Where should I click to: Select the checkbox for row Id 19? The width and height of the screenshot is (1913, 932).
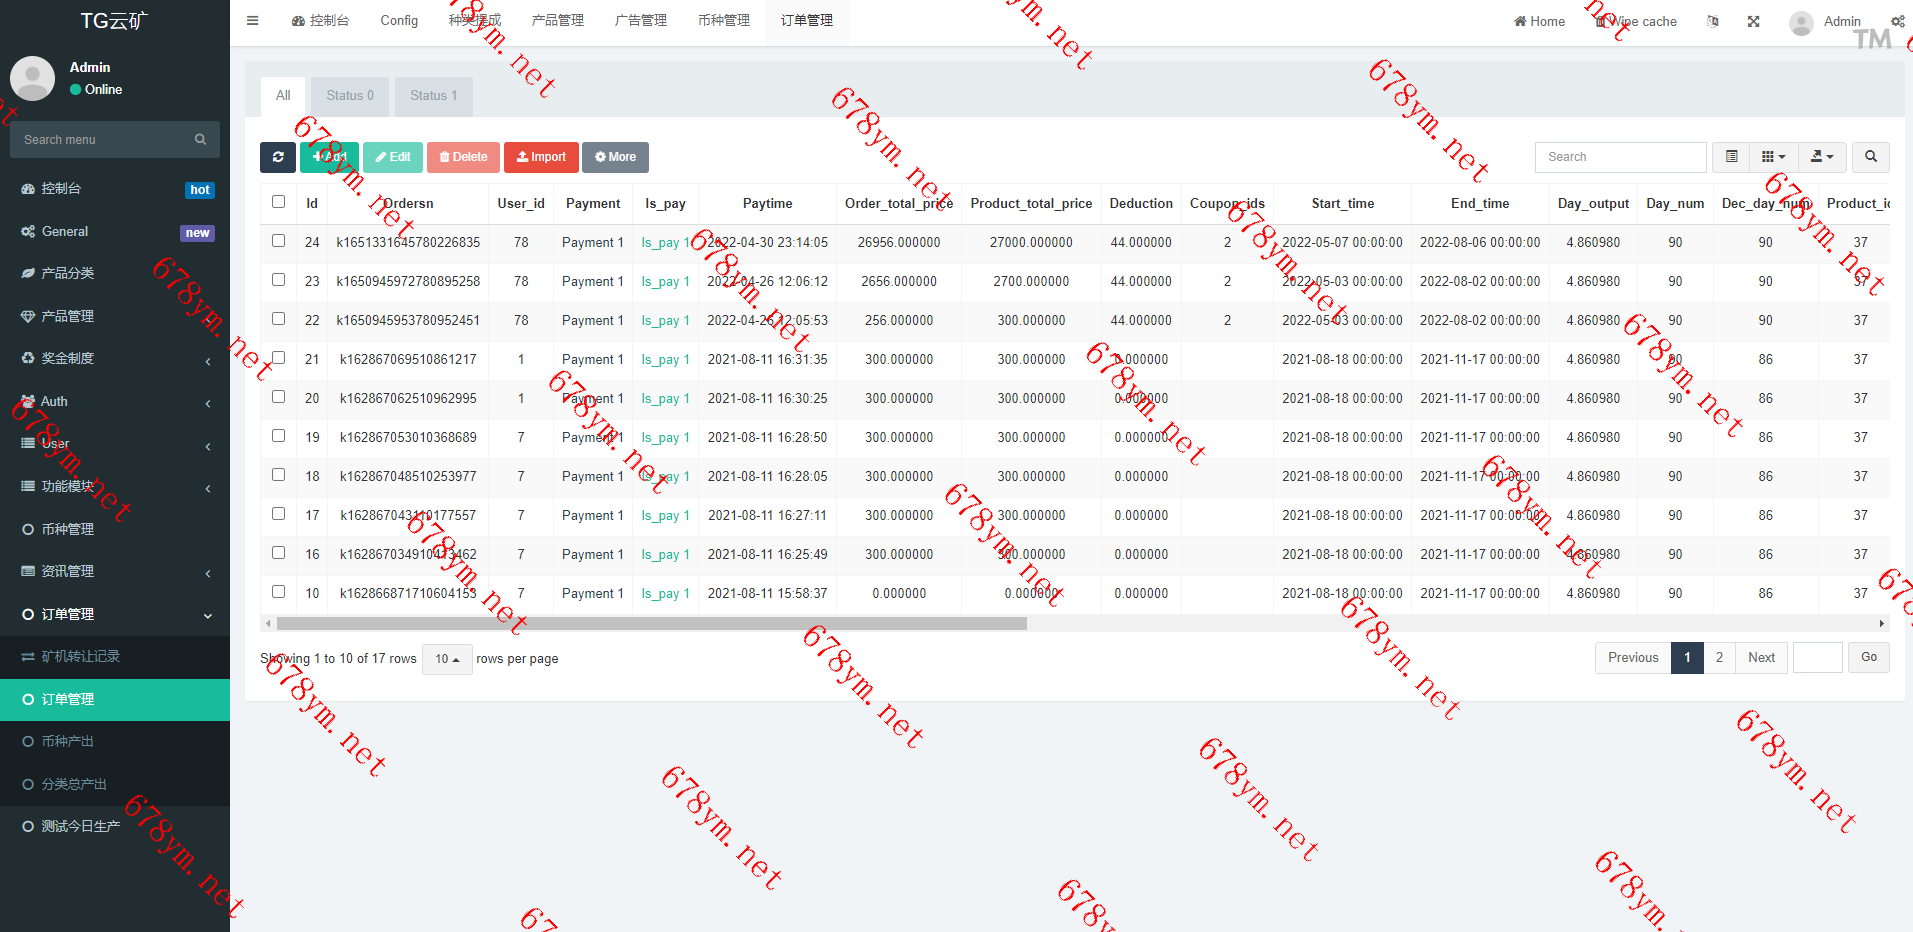pyautogui.click(x=278, y=436)
